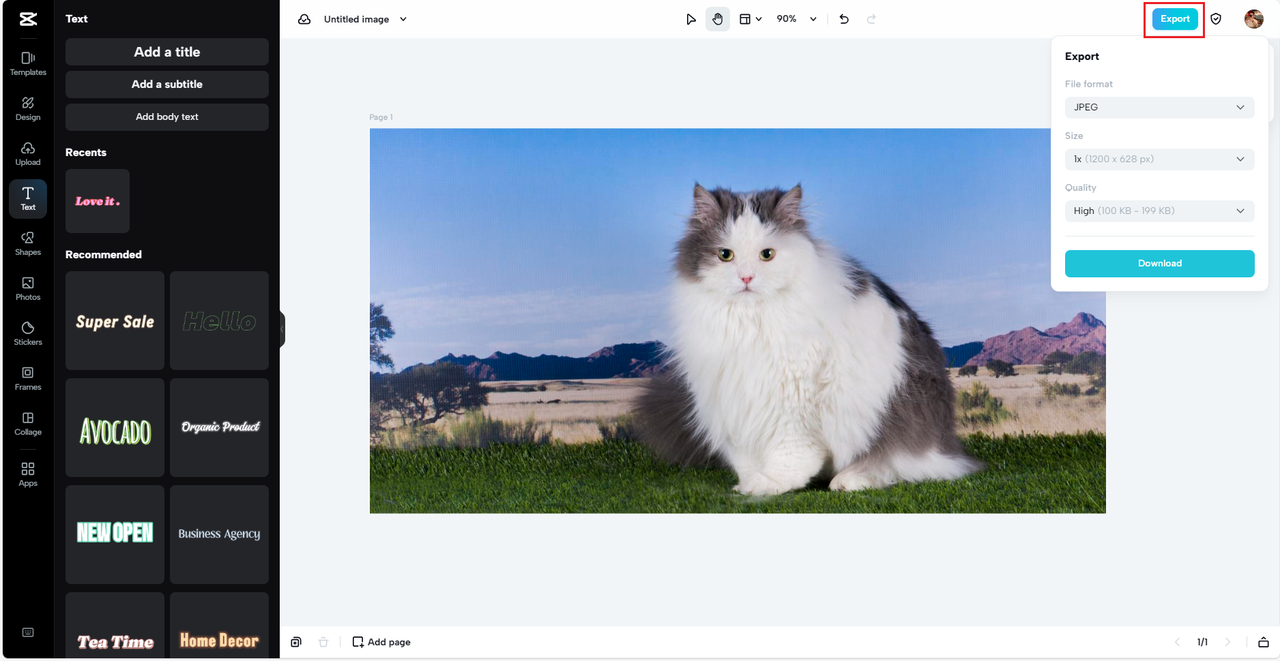The width and height of the screenshot is (1280, 661).
Task: Choose the Business Agency text preset
Action: (219, 534)
